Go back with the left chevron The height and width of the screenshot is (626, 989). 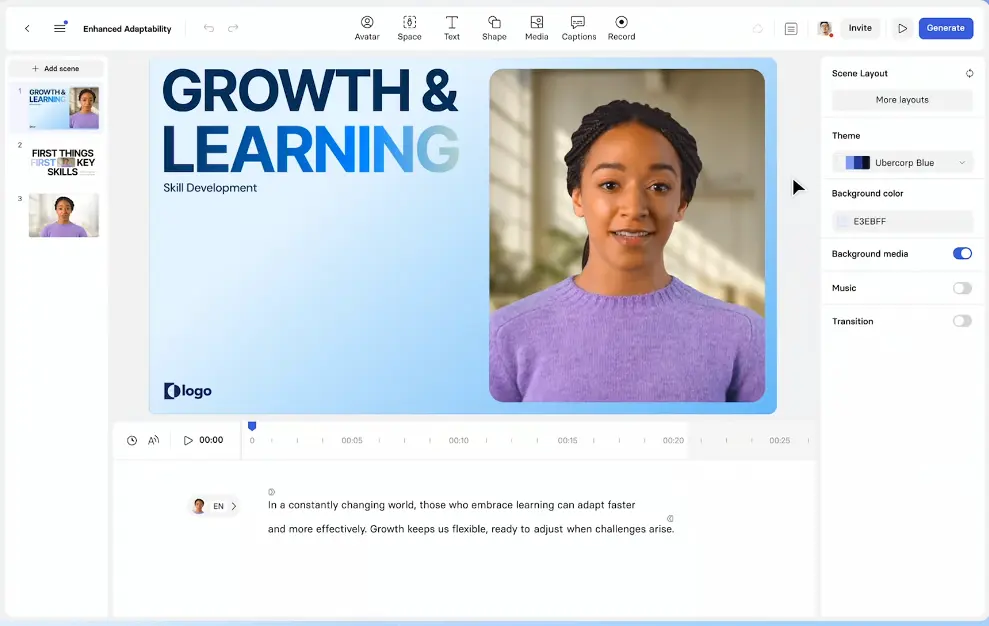(x=27, y=29)
